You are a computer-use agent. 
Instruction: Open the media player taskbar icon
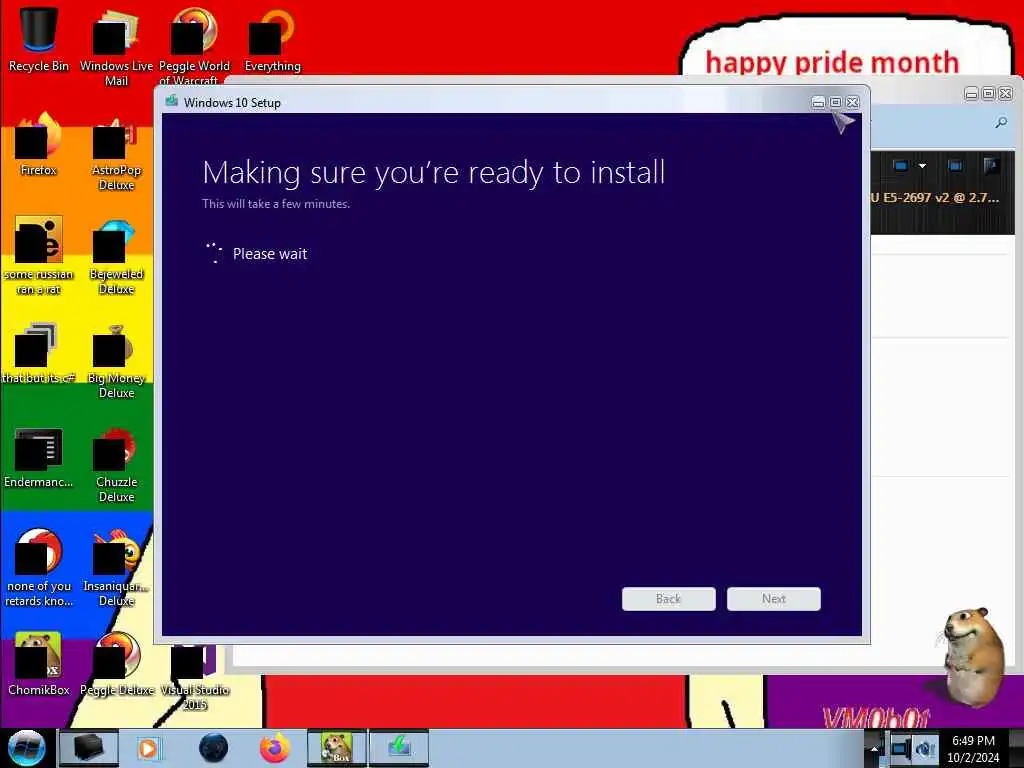(x=149, y=748)
